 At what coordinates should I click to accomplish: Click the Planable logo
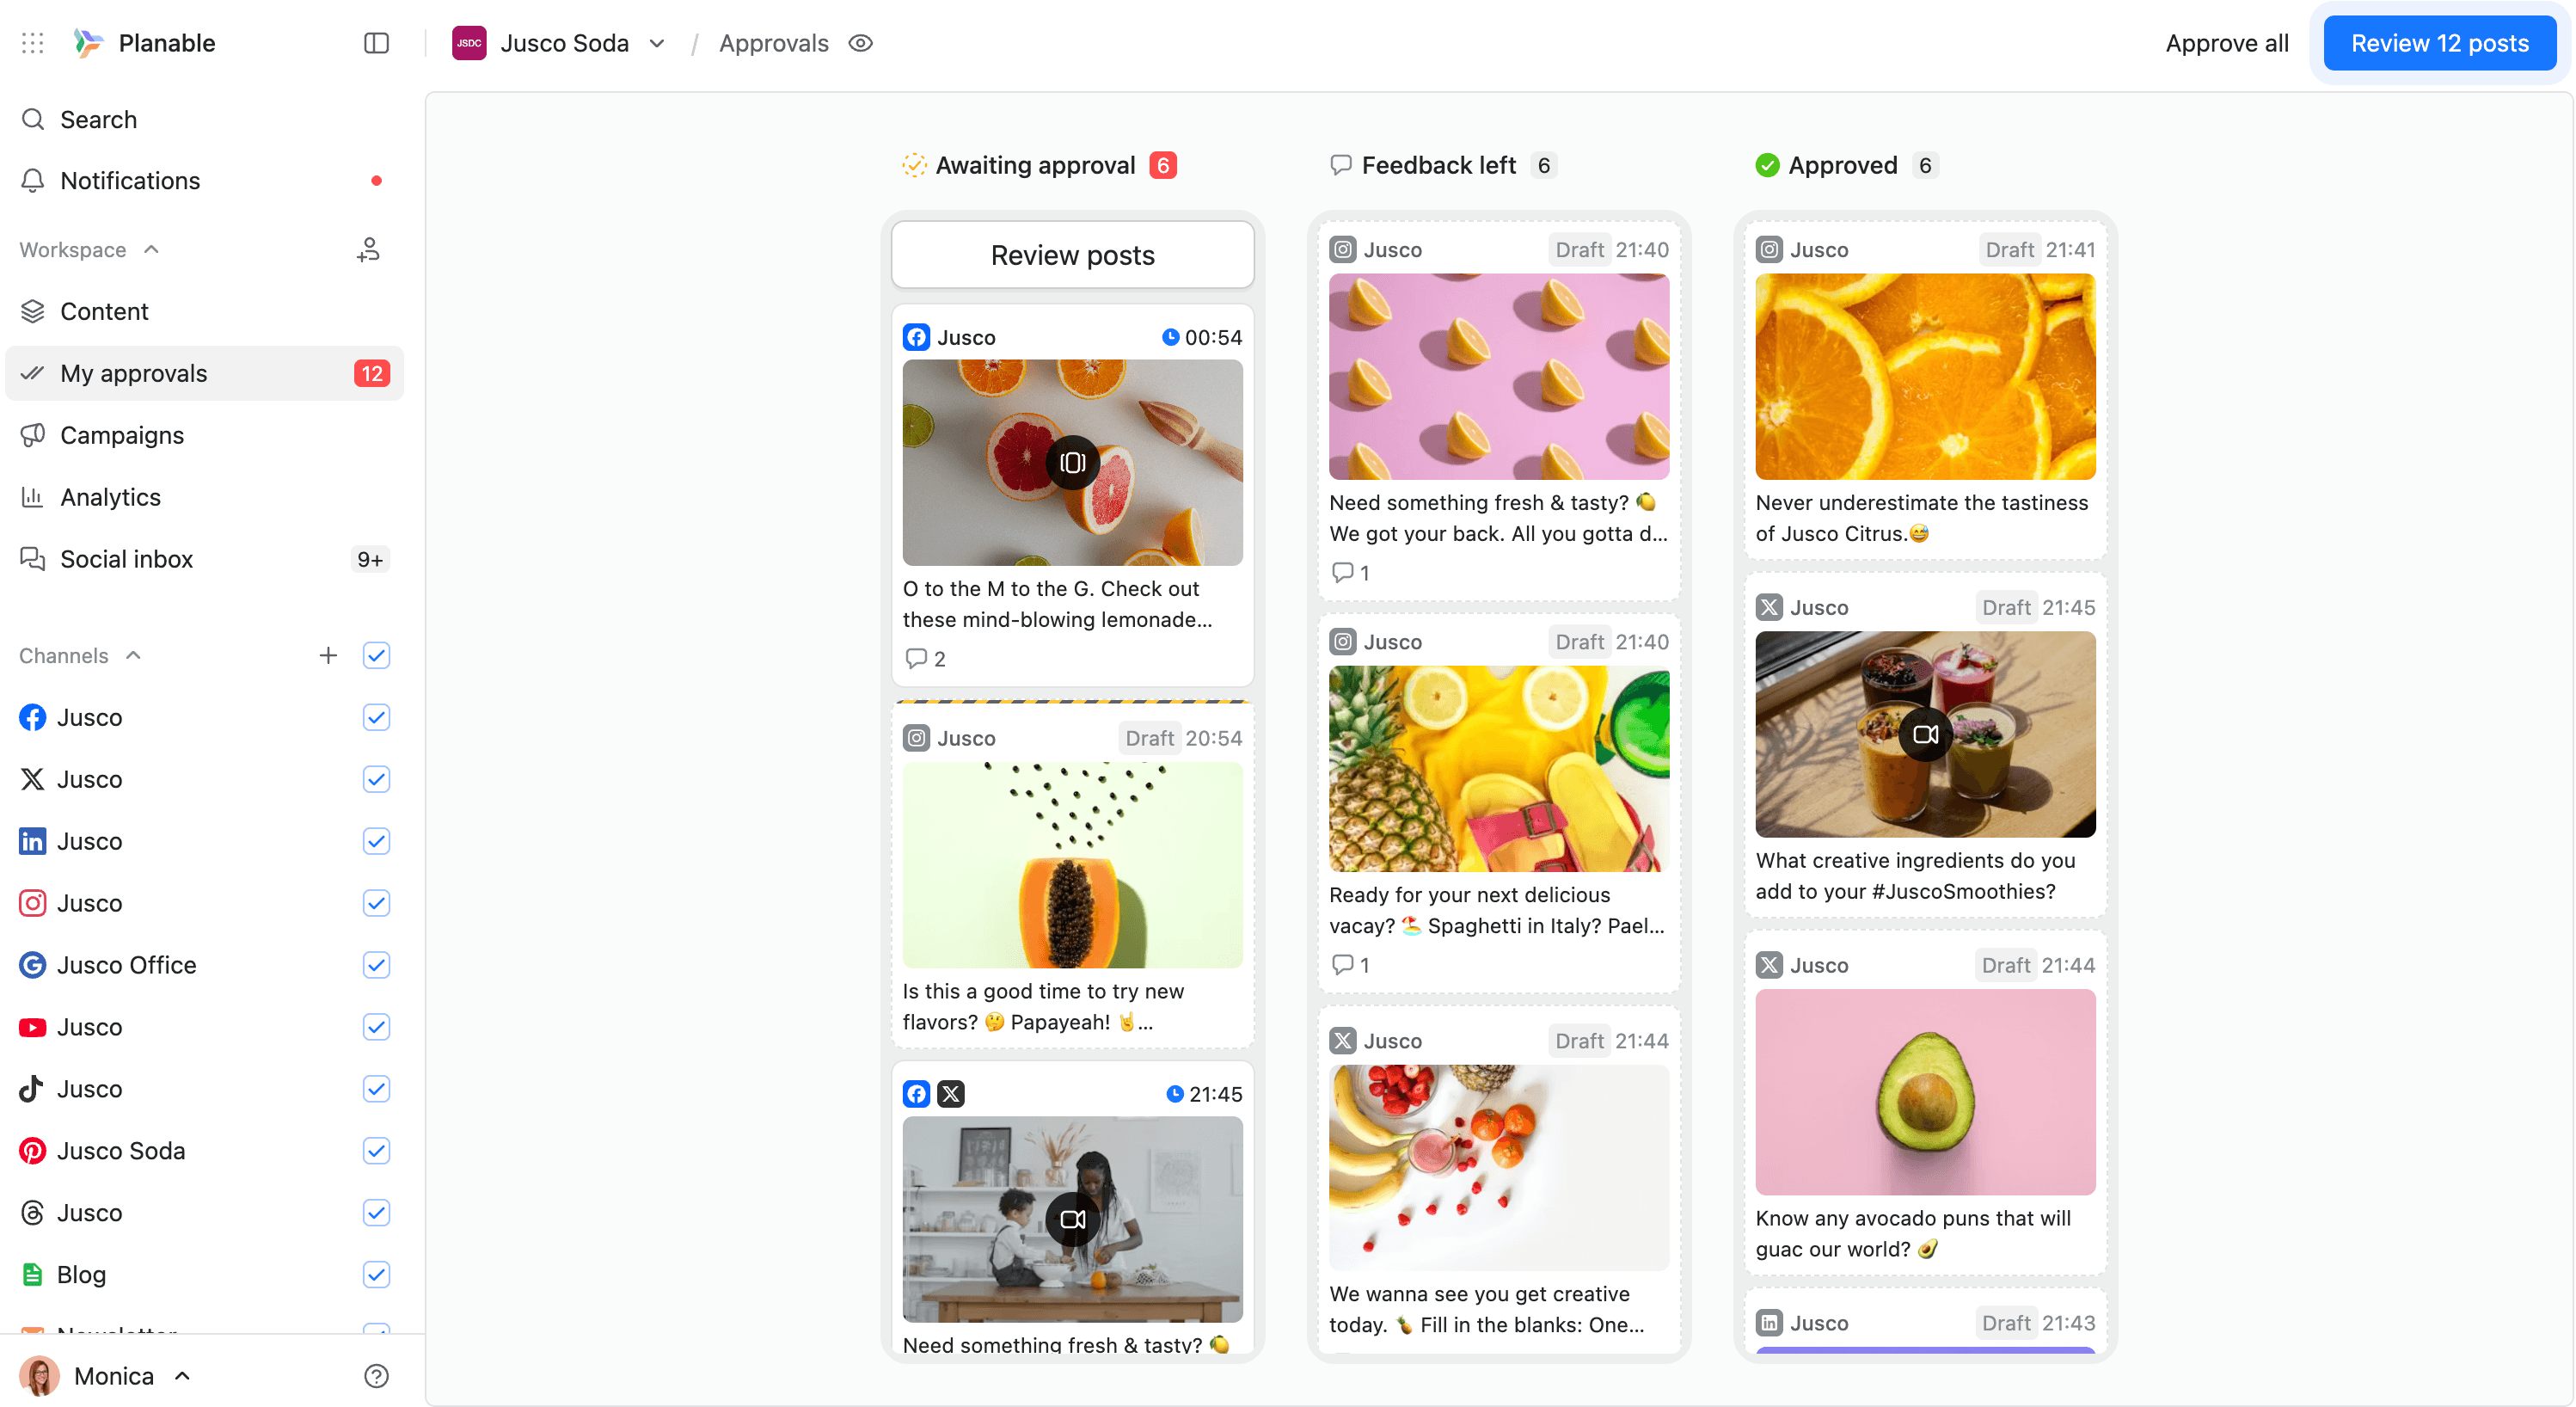[x=88, y=43]
